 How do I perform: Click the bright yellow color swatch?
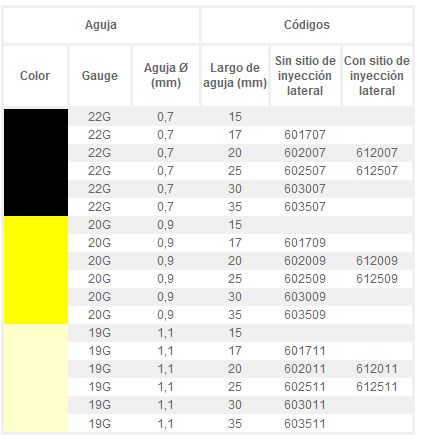point(36,270)
